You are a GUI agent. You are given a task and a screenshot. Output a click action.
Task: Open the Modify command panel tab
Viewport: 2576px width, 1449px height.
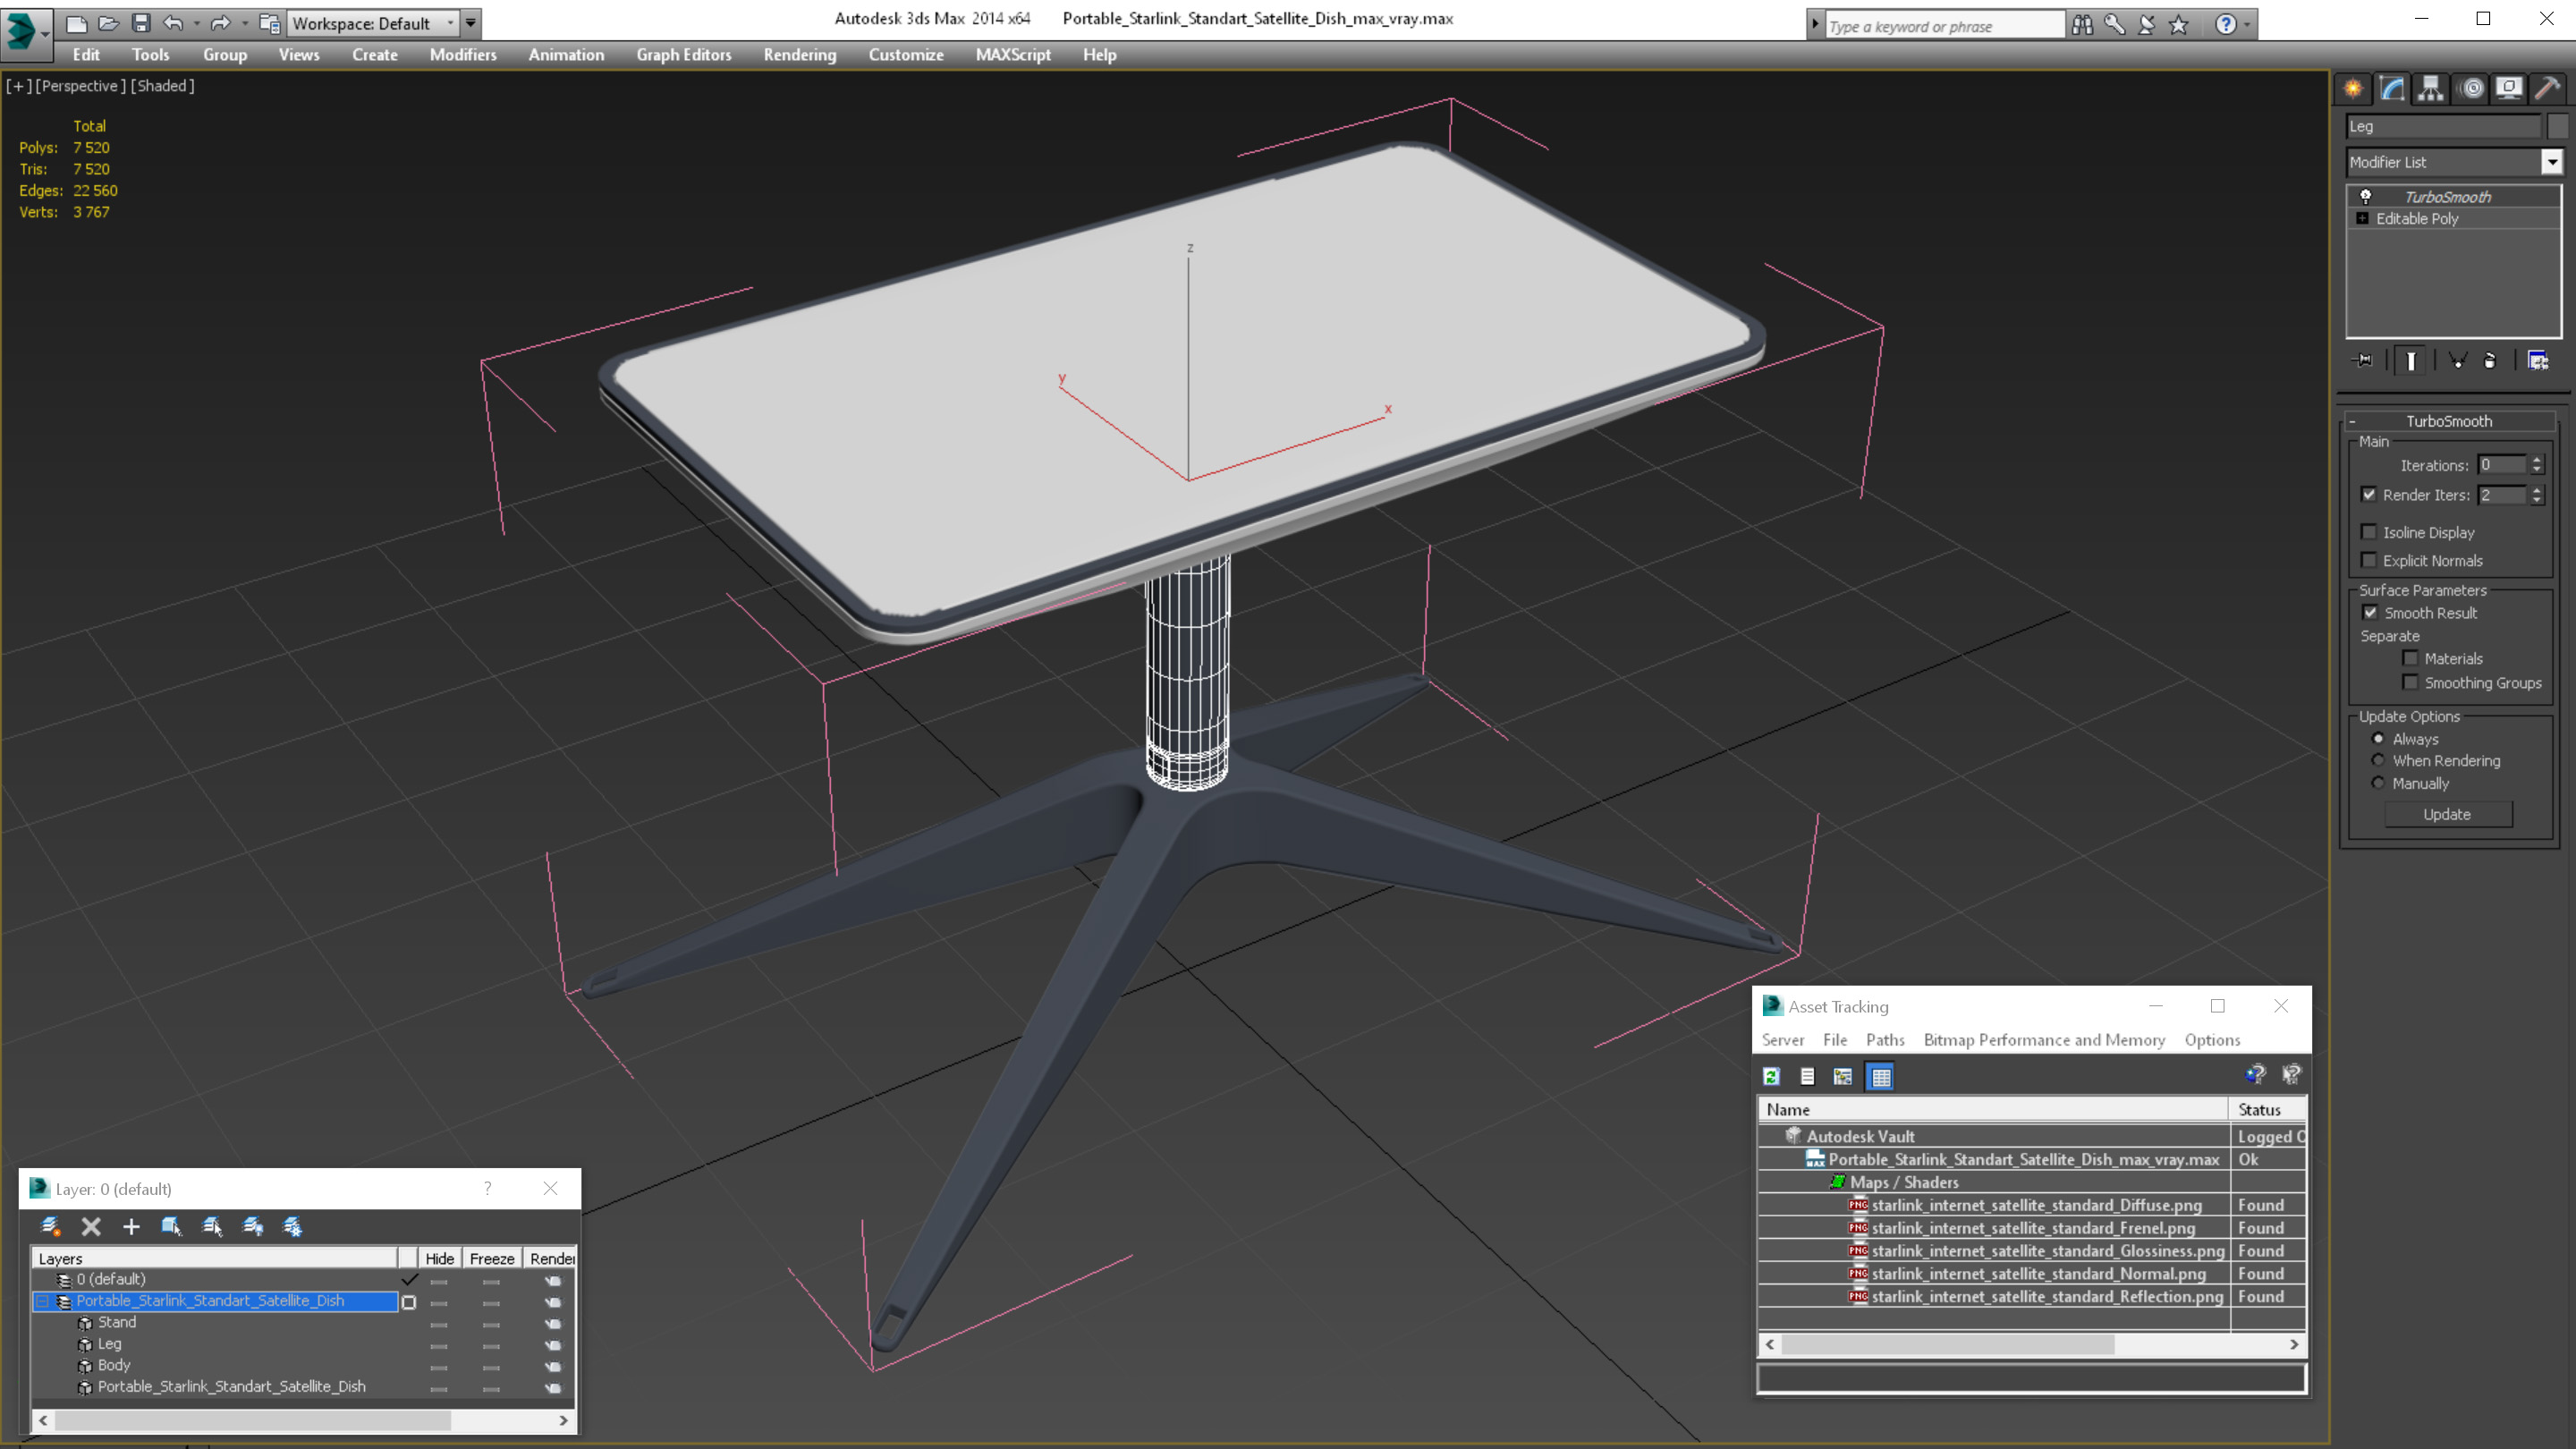[2392, 89]
